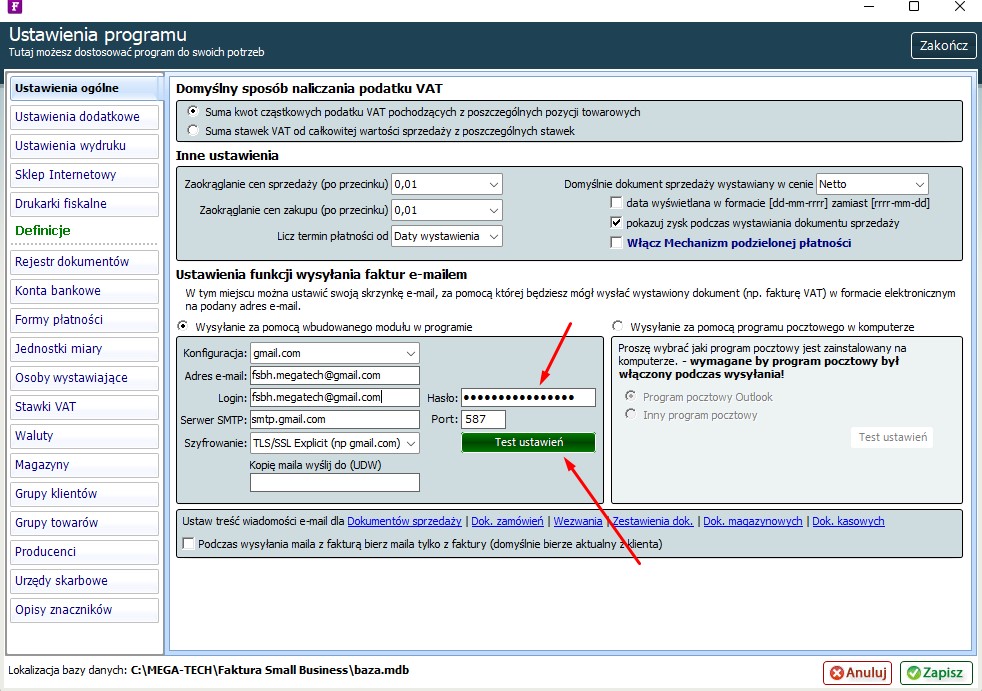Uncheck 'pokazuj zysk podczas wystawiania' checkbox
Viewport: 982px width, 691px height.
click(x=616, y=222)
